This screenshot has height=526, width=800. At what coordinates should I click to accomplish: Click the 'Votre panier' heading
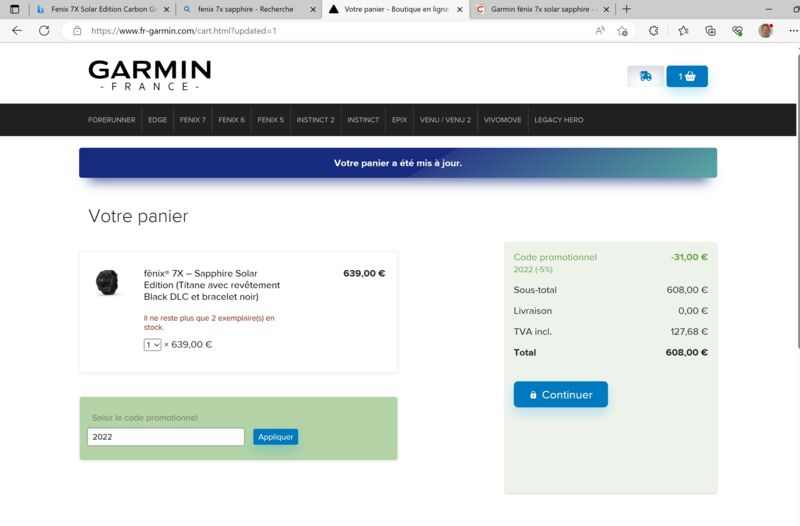point(138,216)
